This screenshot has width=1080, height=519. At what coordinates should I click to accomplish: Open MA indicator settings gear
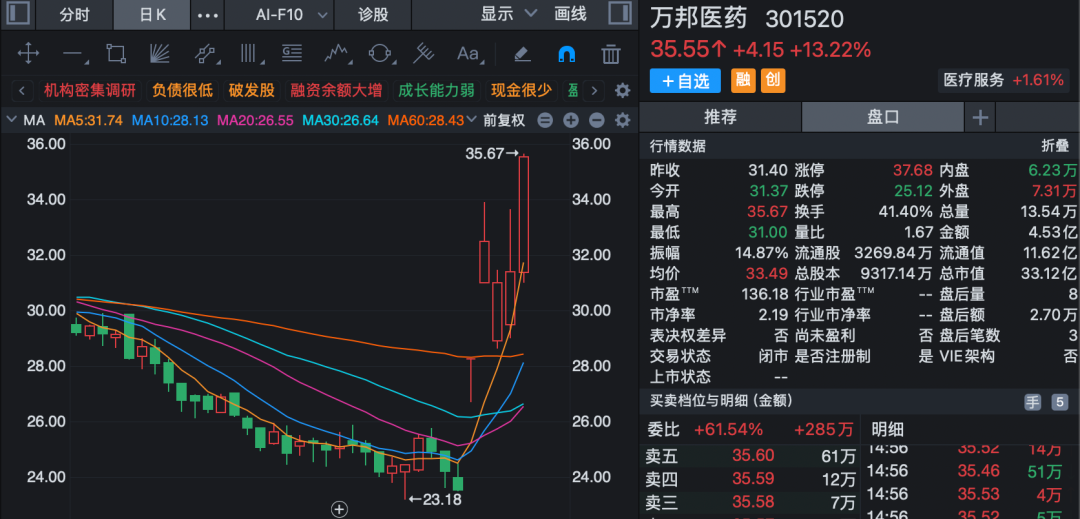coord(622,120)
